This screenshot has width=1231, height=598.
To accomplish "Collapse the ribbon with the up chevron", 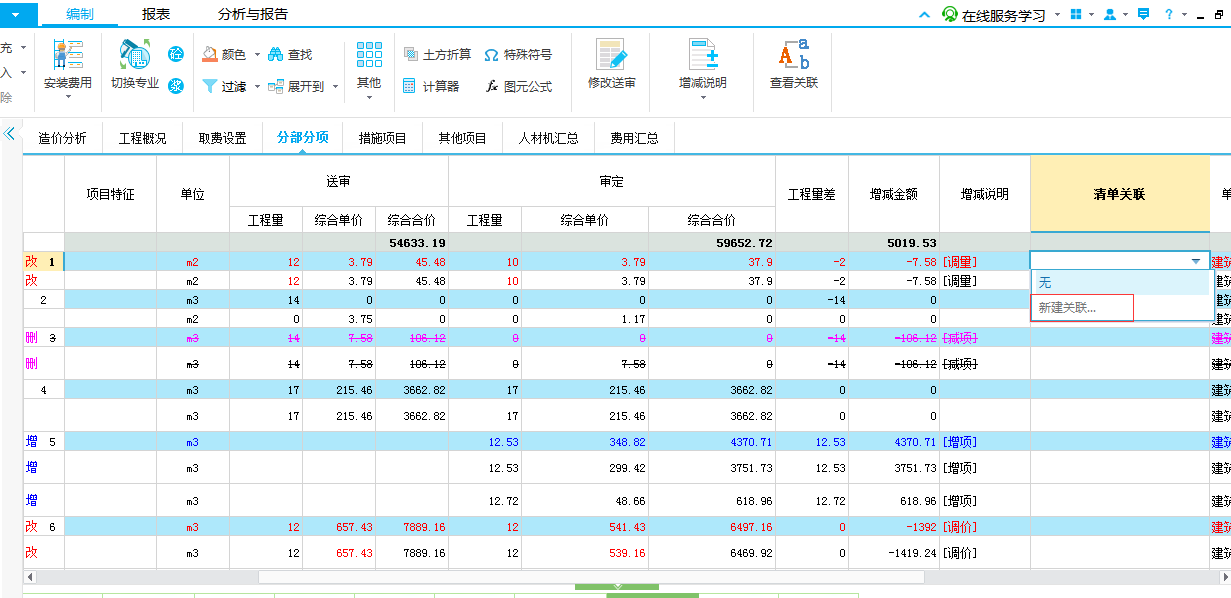I will pyautogui.click(x=924, y=15).
